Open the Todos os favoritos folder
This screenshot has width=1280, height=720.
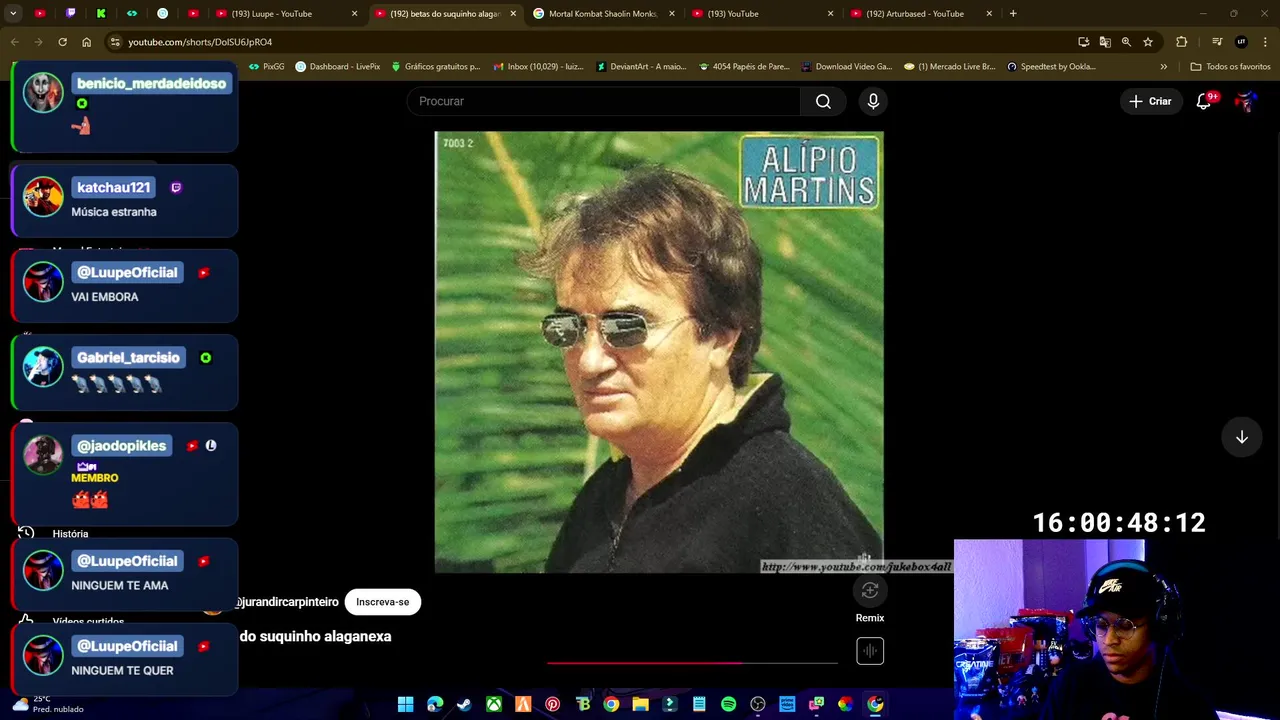tap(1230, 67)
